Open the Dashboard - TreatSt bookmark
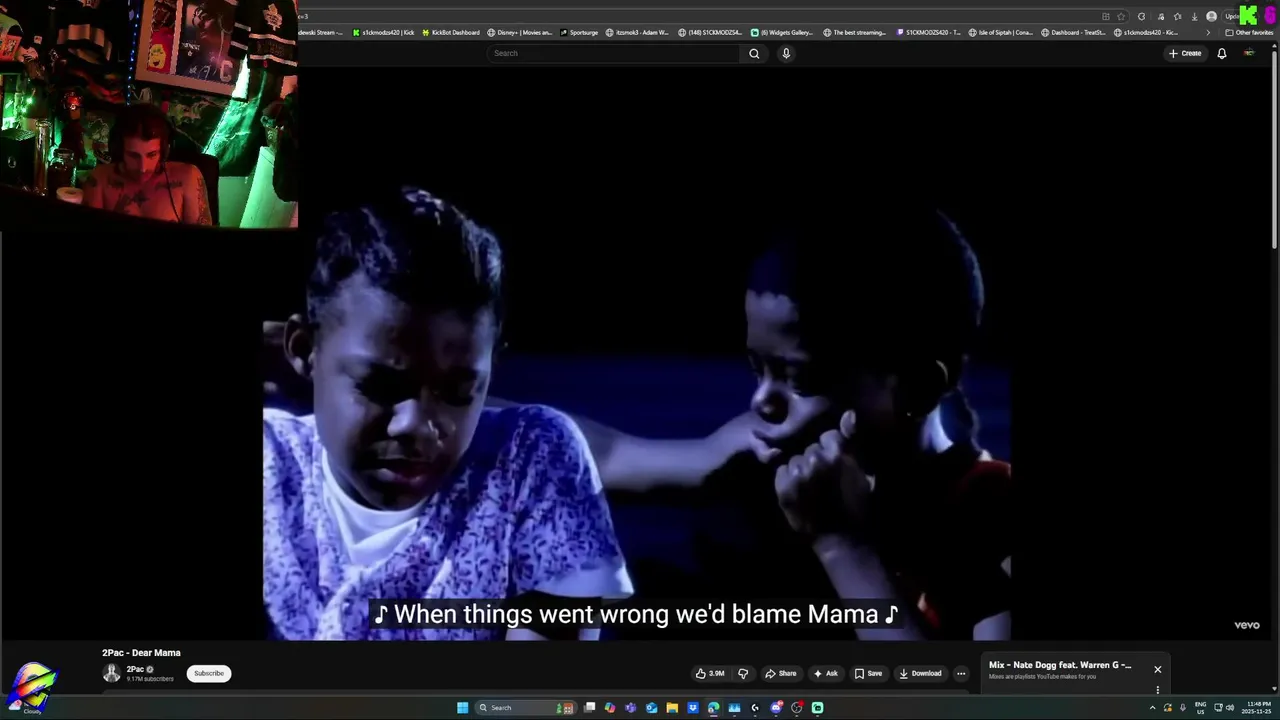The width and height of the screenshot is (1280, 720). pyautogui.click(x=1074, y=32)
